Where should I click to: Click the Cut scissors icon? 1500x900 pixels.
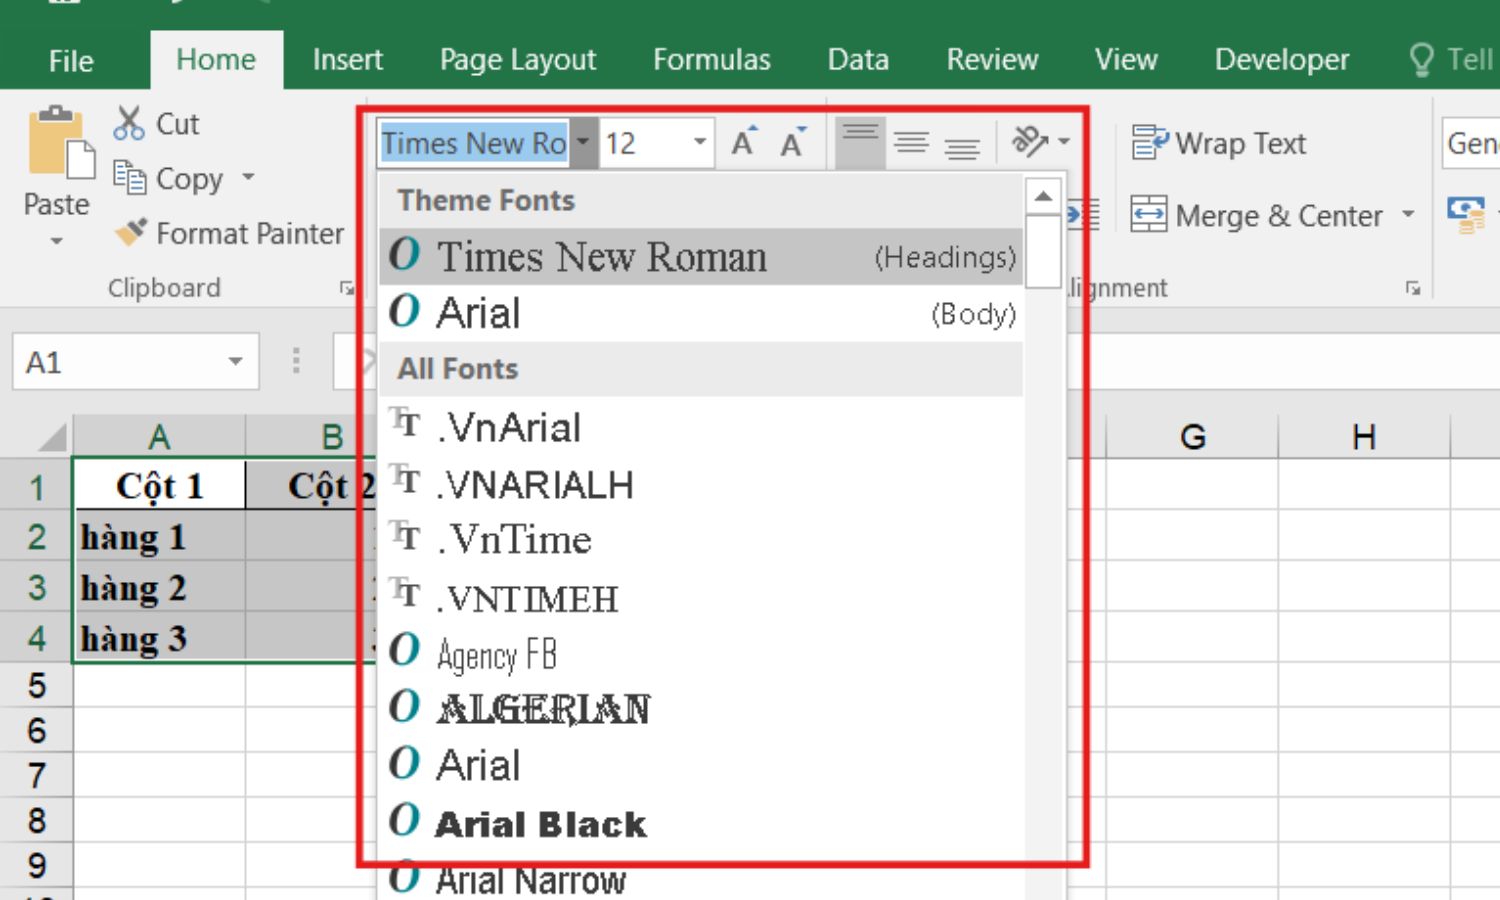129,123
